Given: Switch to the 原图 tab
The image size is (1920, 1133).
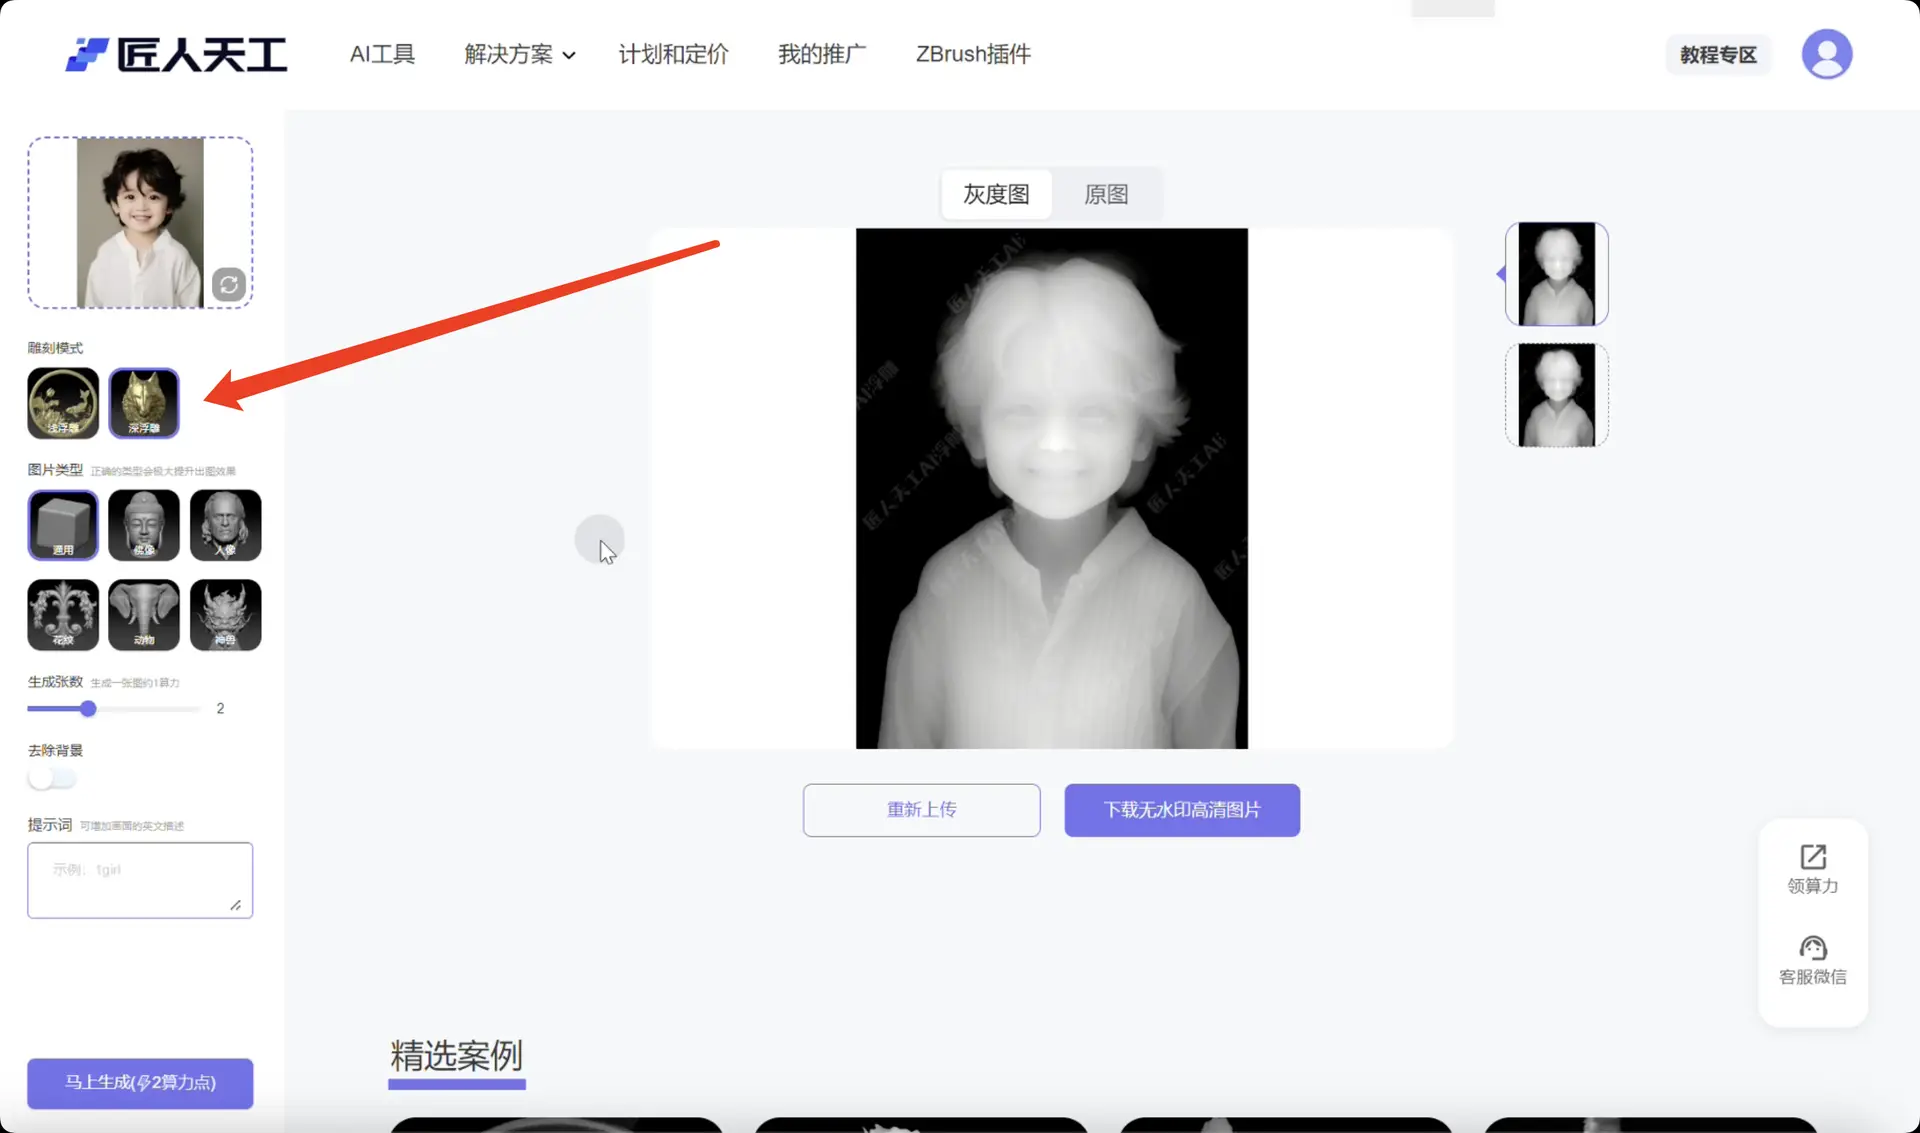Looking at the screenshot, I should 1105,194.
